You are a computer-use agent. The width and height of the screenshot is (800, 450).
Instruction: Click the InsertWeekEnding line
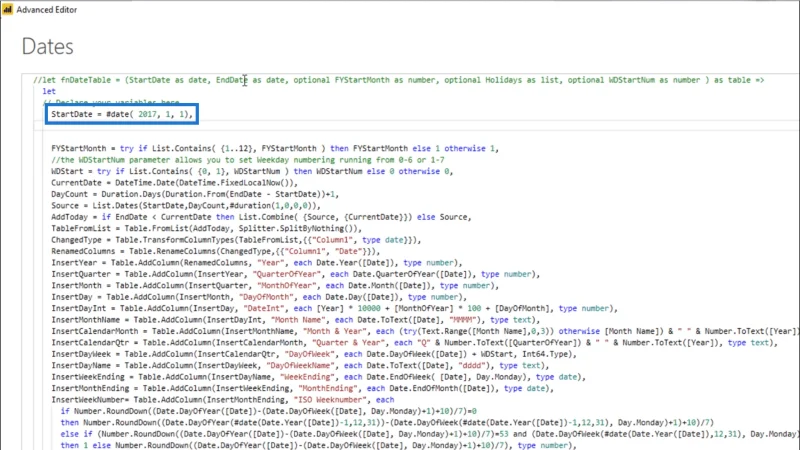(318, 377)
